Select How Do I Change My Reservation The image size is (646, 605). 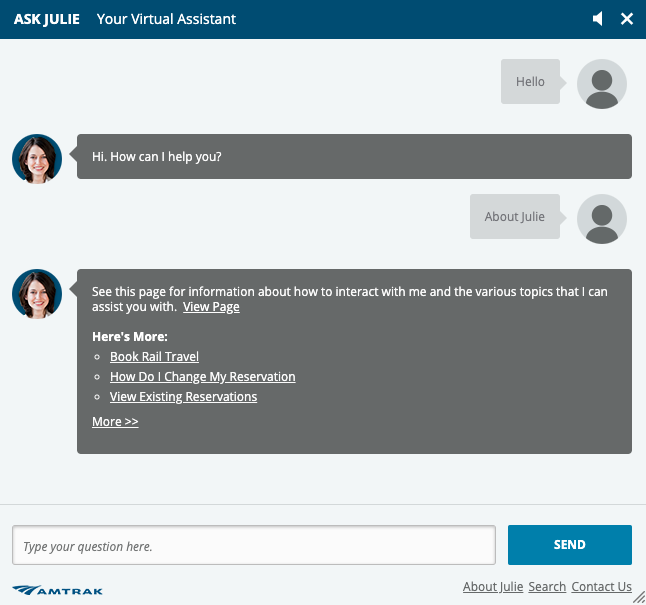pyautogui.click(x=202, y=377)
